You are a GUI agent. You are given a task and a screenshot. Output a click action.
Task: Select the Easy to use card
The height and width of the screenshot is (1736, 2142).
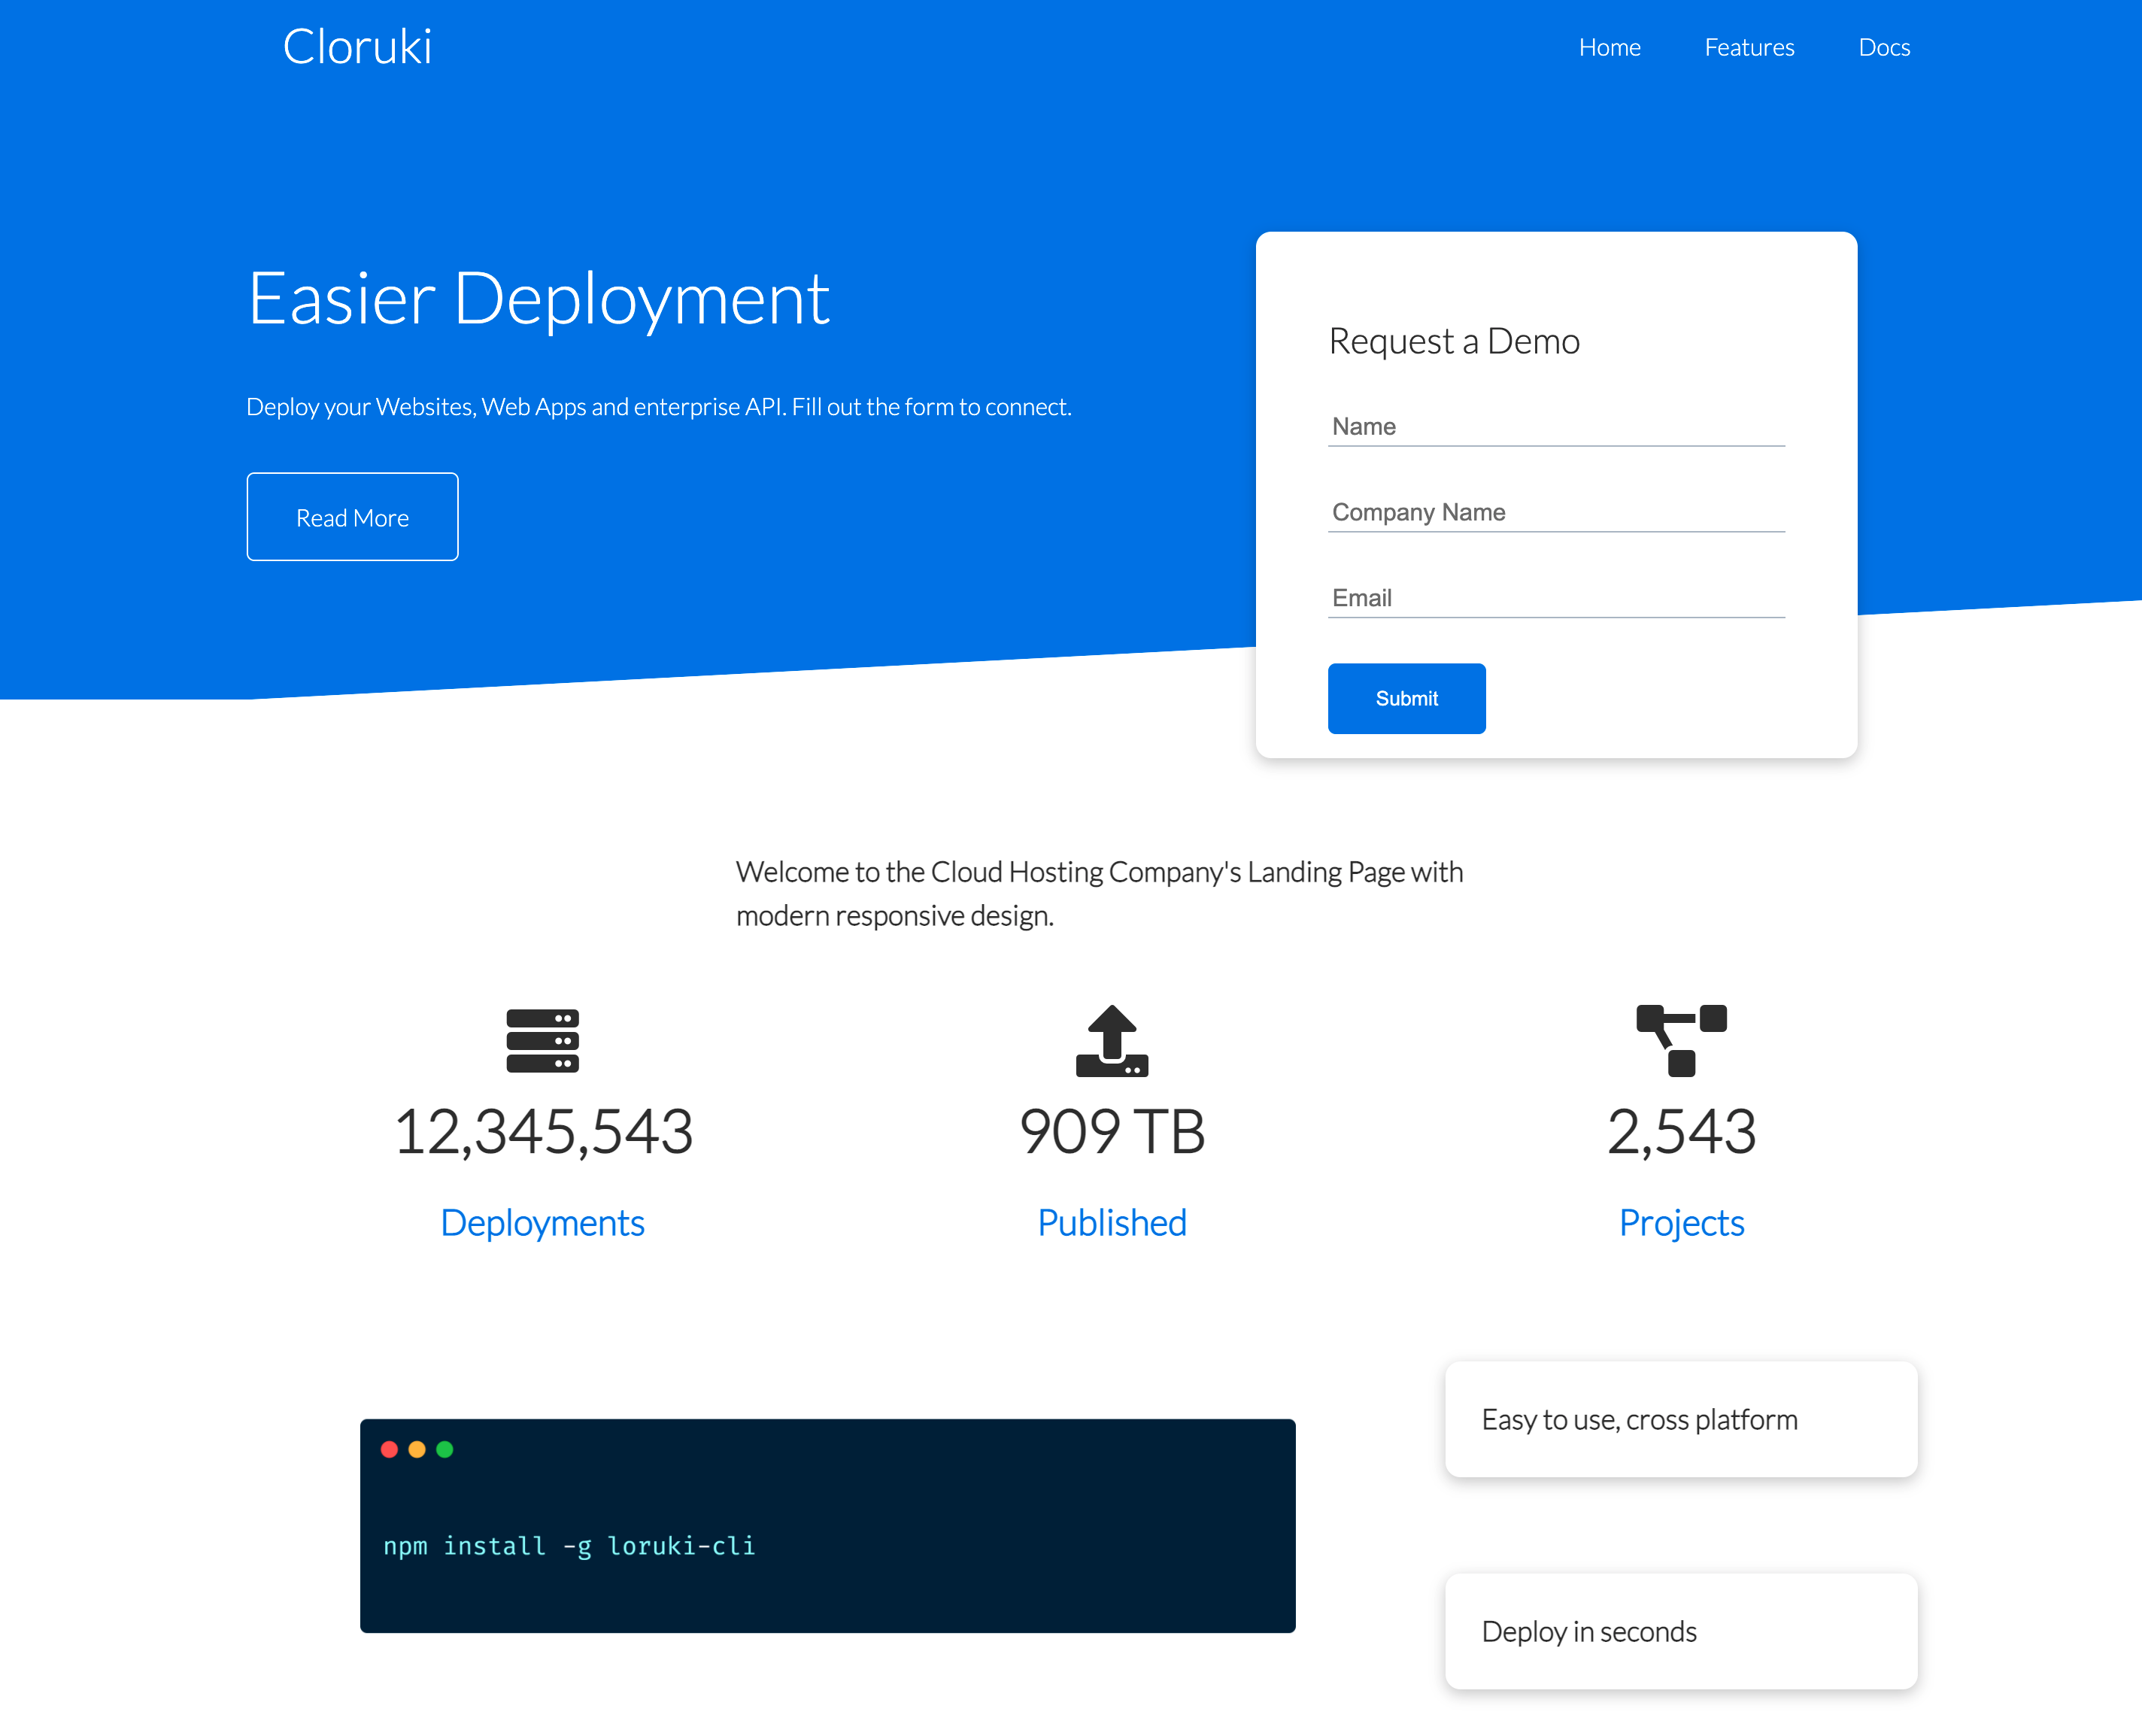pyautogui.click(x=1681, y=1419)
